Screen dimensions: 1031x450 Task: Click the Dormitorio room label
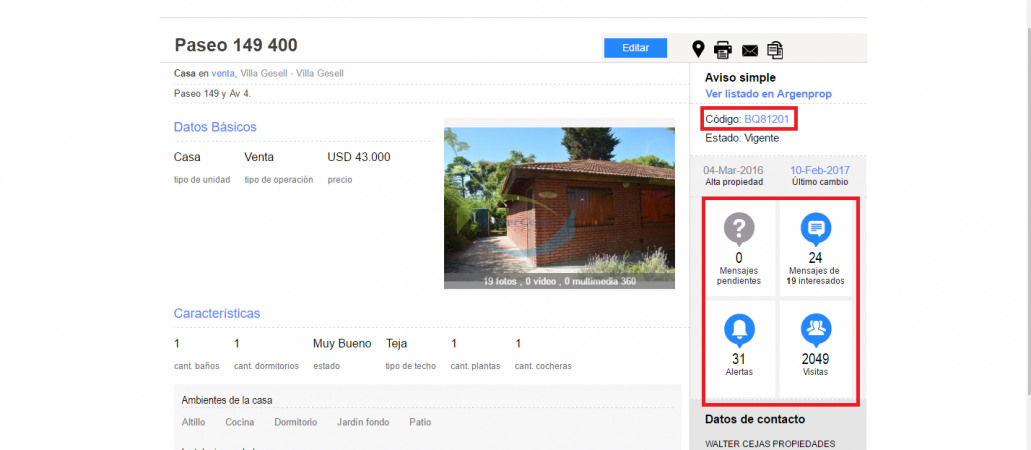tap(296, 422)
